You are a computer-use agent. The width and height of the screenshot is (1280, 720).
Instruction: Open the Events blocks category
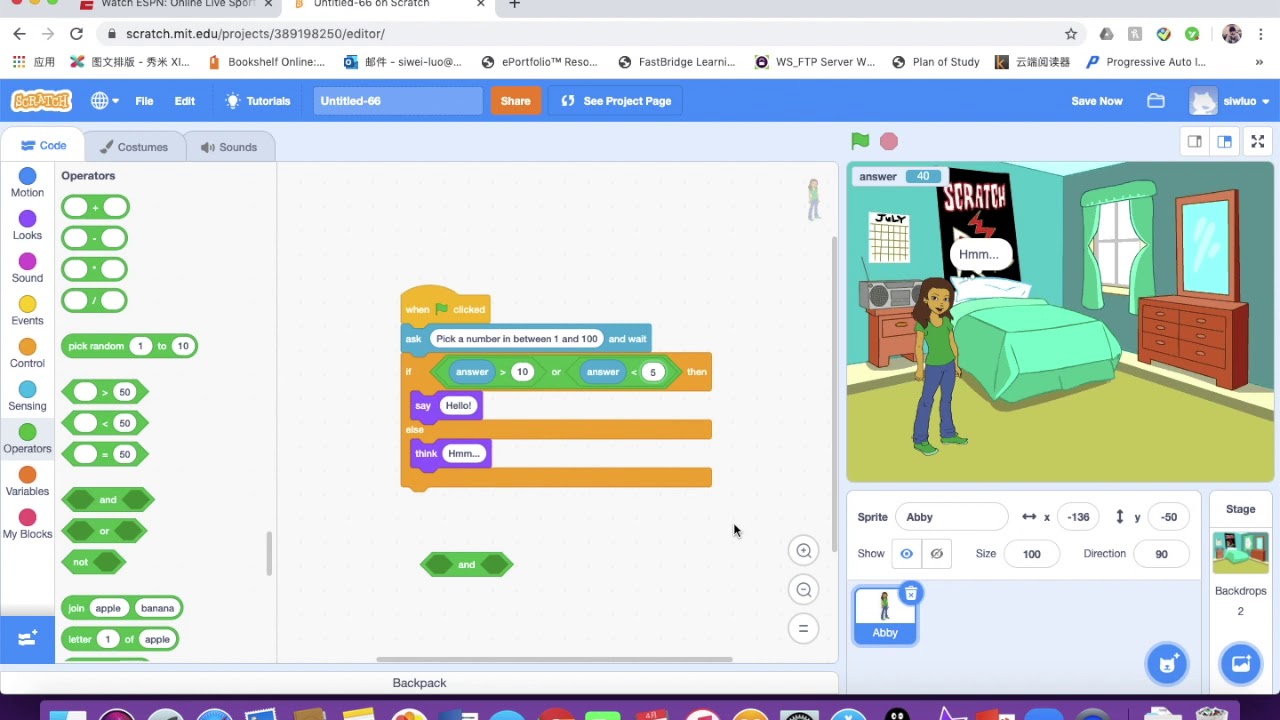point(27,311)
